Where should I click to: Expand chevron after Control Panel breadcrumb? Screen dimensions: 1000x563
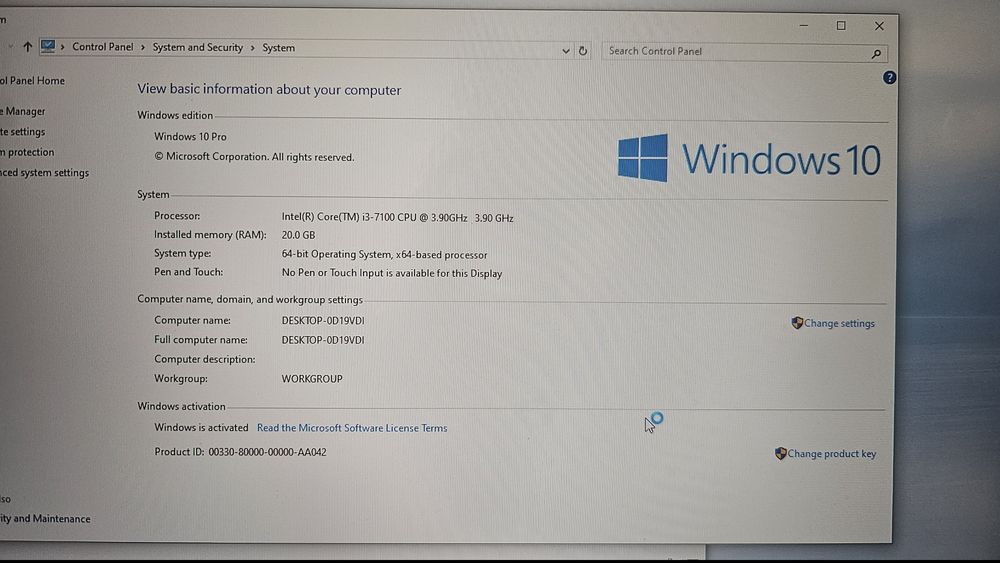pyautogui.click(x=143, y=47)
